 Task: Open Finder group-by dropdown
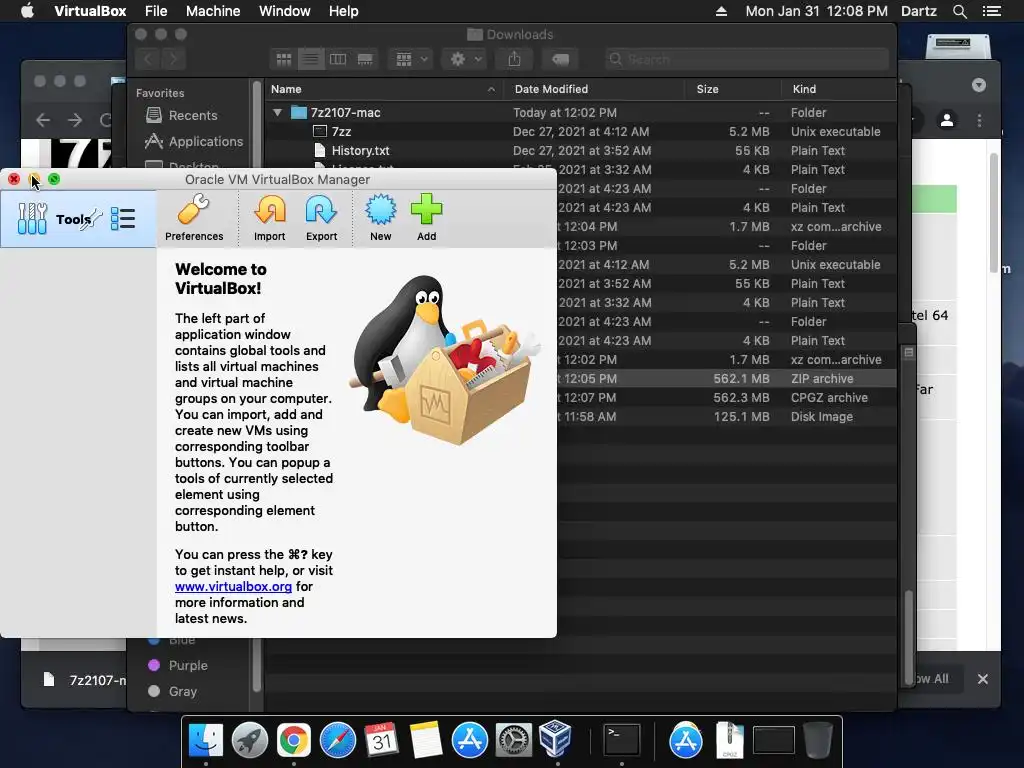[411, 59]
